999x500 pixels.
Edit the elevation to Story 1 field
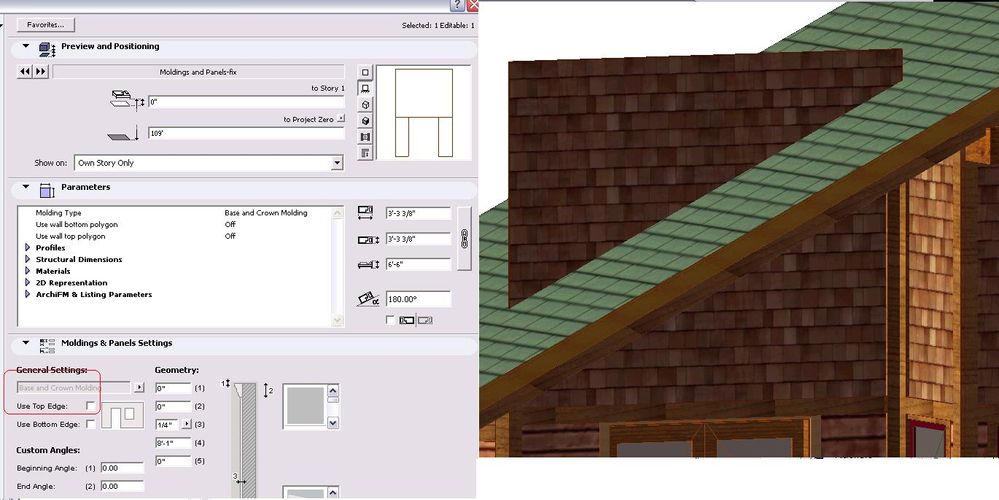point(246,102)
